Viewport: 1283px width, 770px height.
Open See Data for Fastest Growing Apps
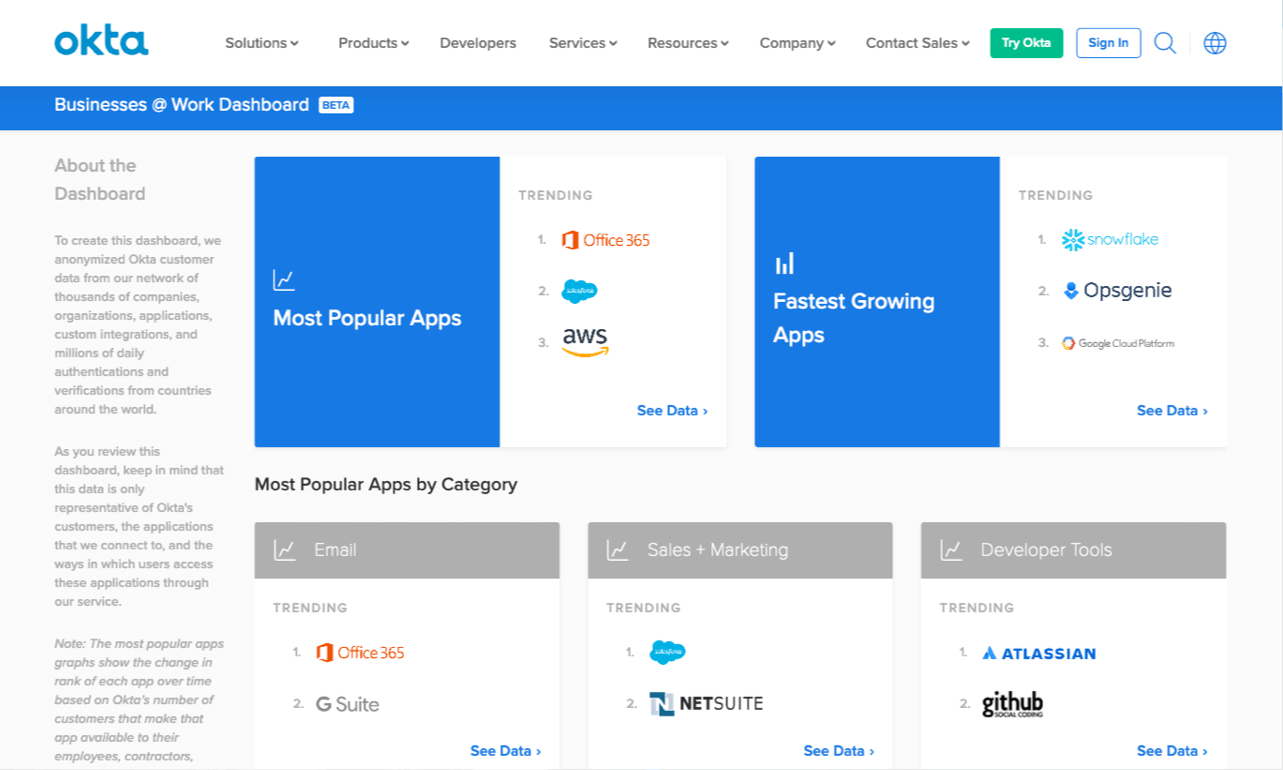point(1172,411)
